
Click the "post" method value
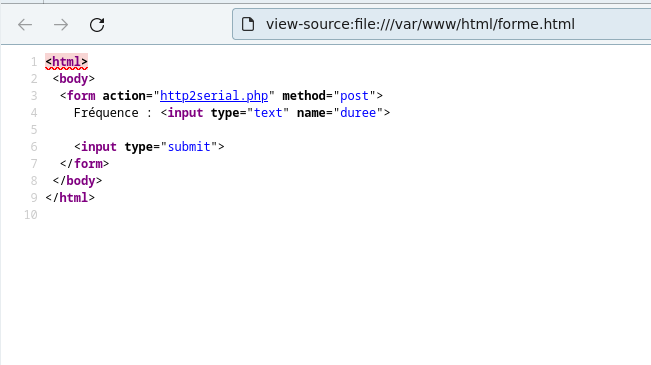click(x=354, y=96)
